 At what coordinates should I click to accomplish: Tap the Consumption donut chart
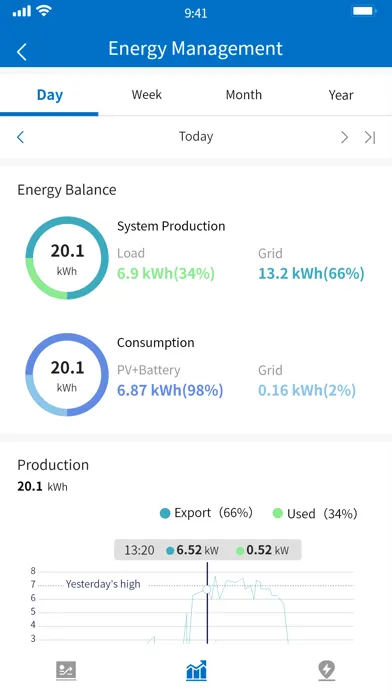coord(67,375)
